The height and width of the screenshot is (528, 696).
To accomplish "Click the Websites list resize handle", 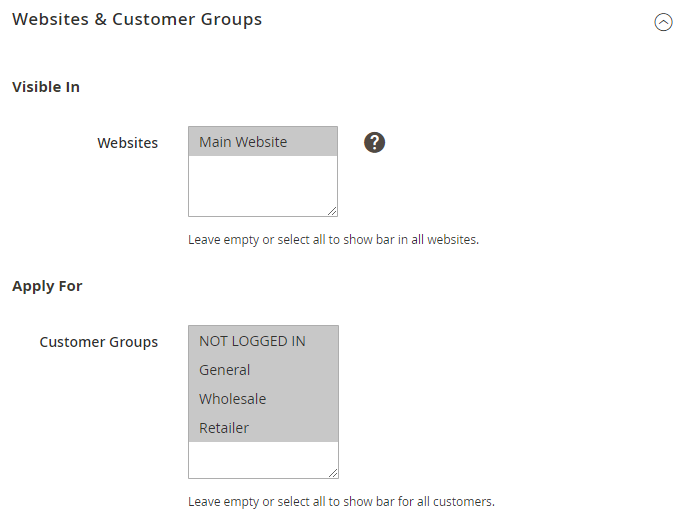I will click(x=332, y=211).
